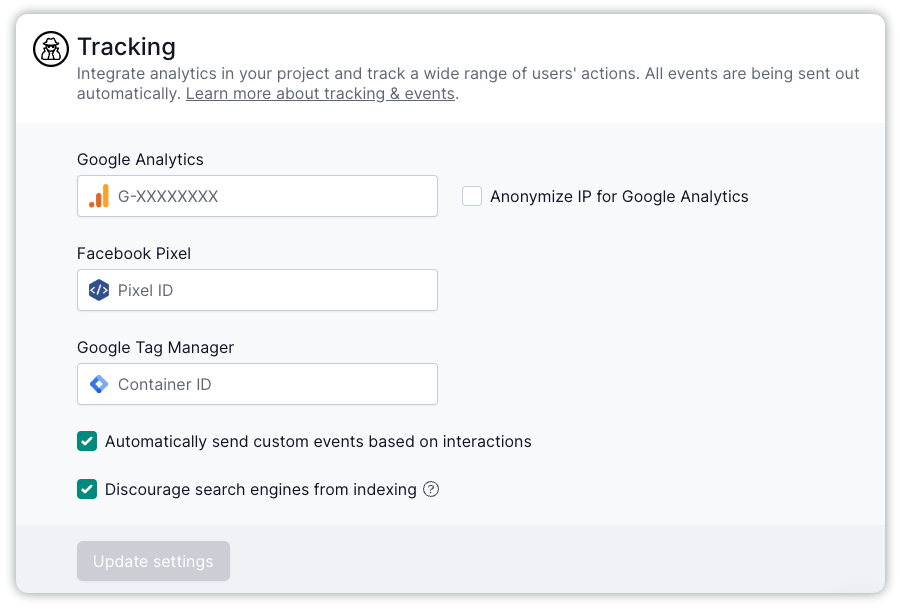Click the Tracking section heading
Image resolution: width=900 pixels, height=610 pixels.
[126, 47]
